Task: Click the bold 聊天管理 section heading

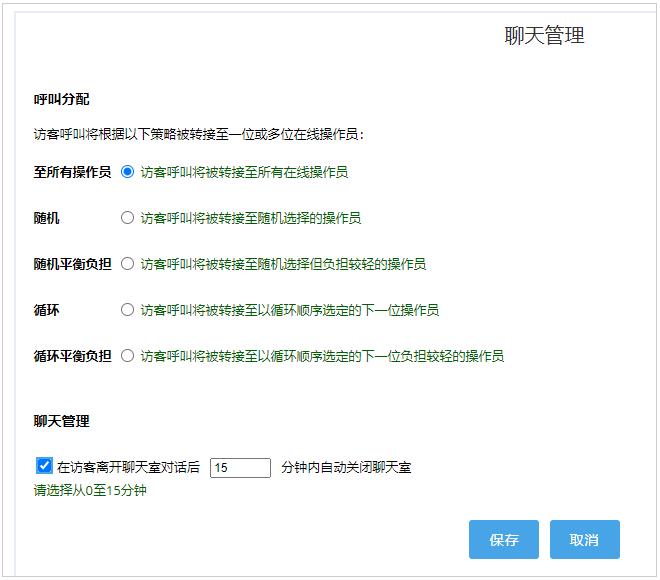Action: [x=61, y=422]
